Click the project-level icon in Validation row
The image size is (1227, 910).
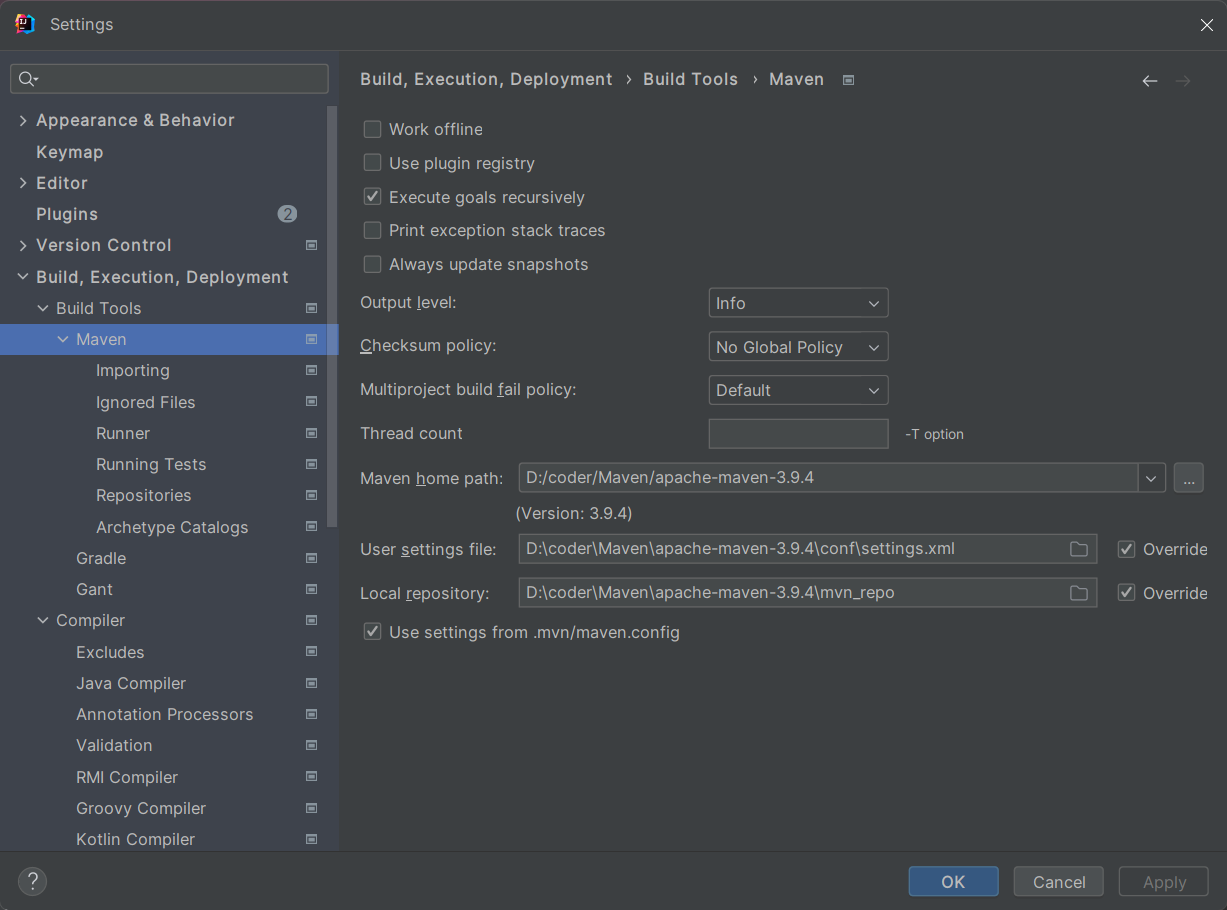pyautogui.click(x=311, y=745)
